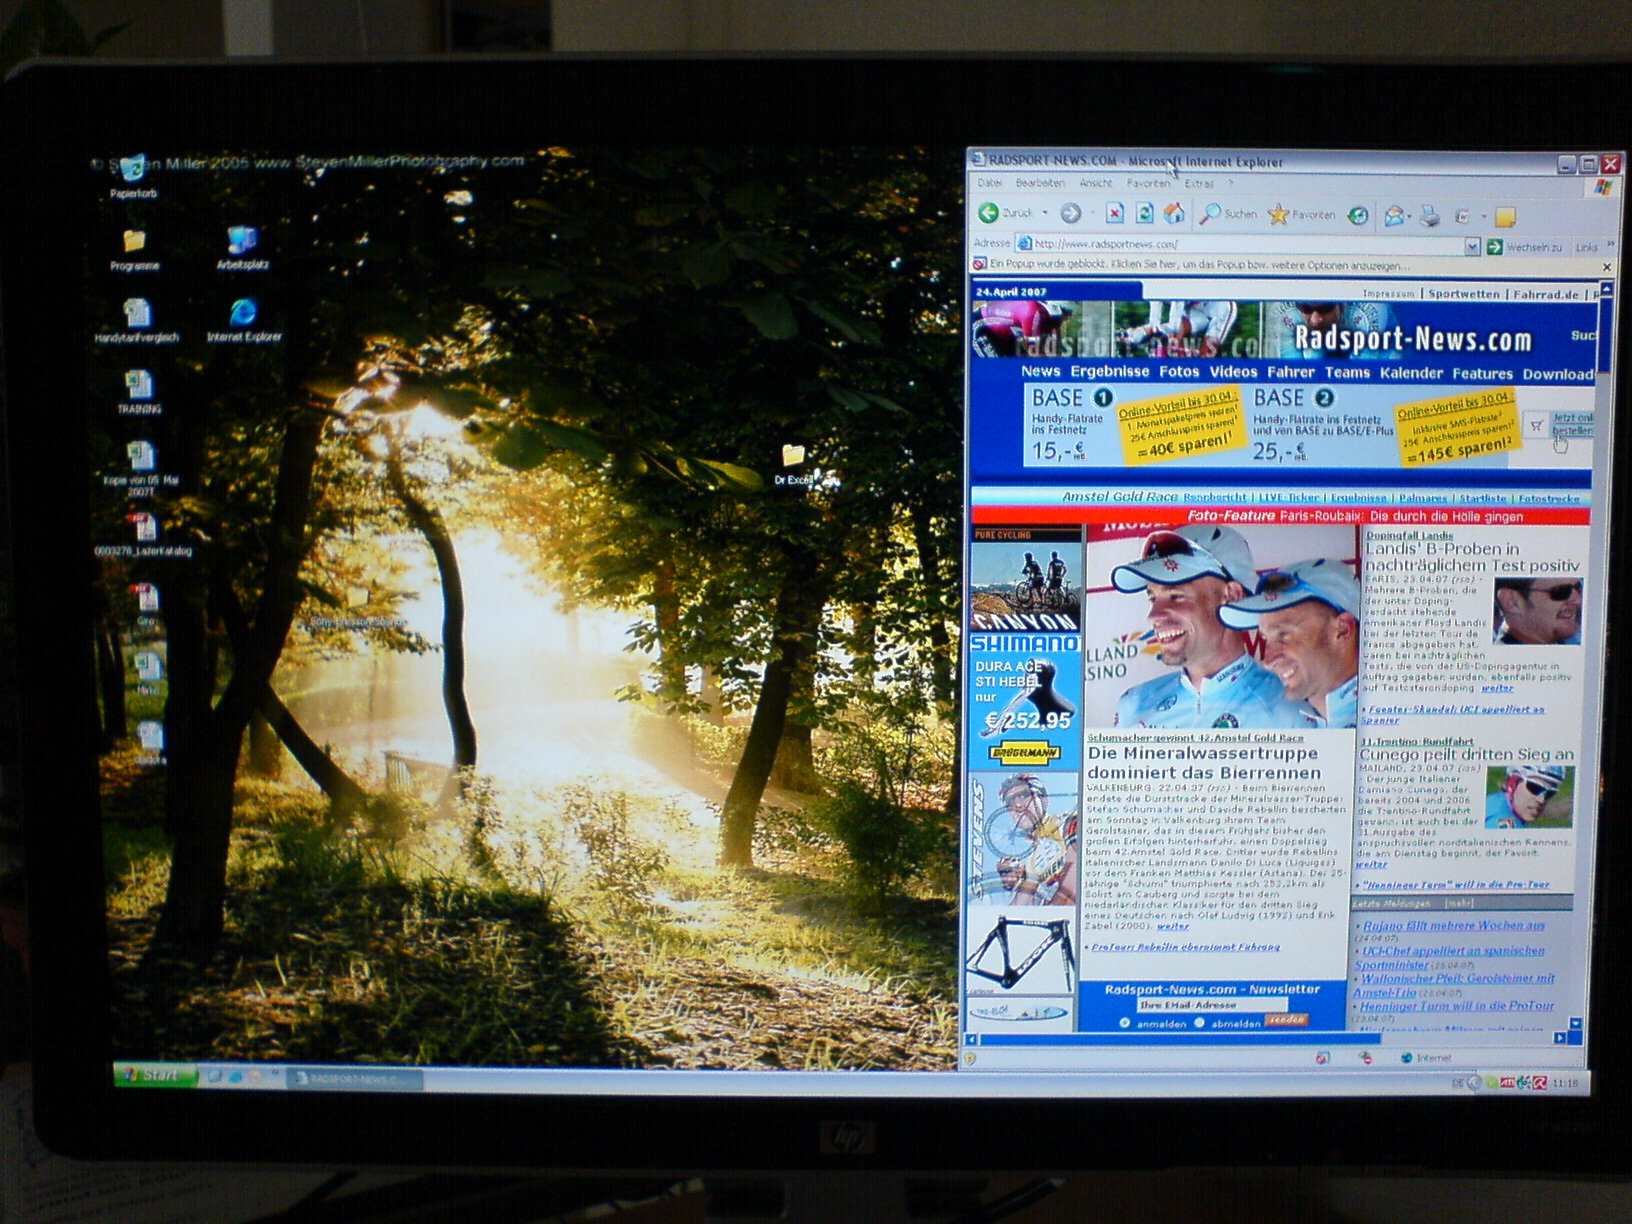Open the Extras menu

tap(1198, 184)
